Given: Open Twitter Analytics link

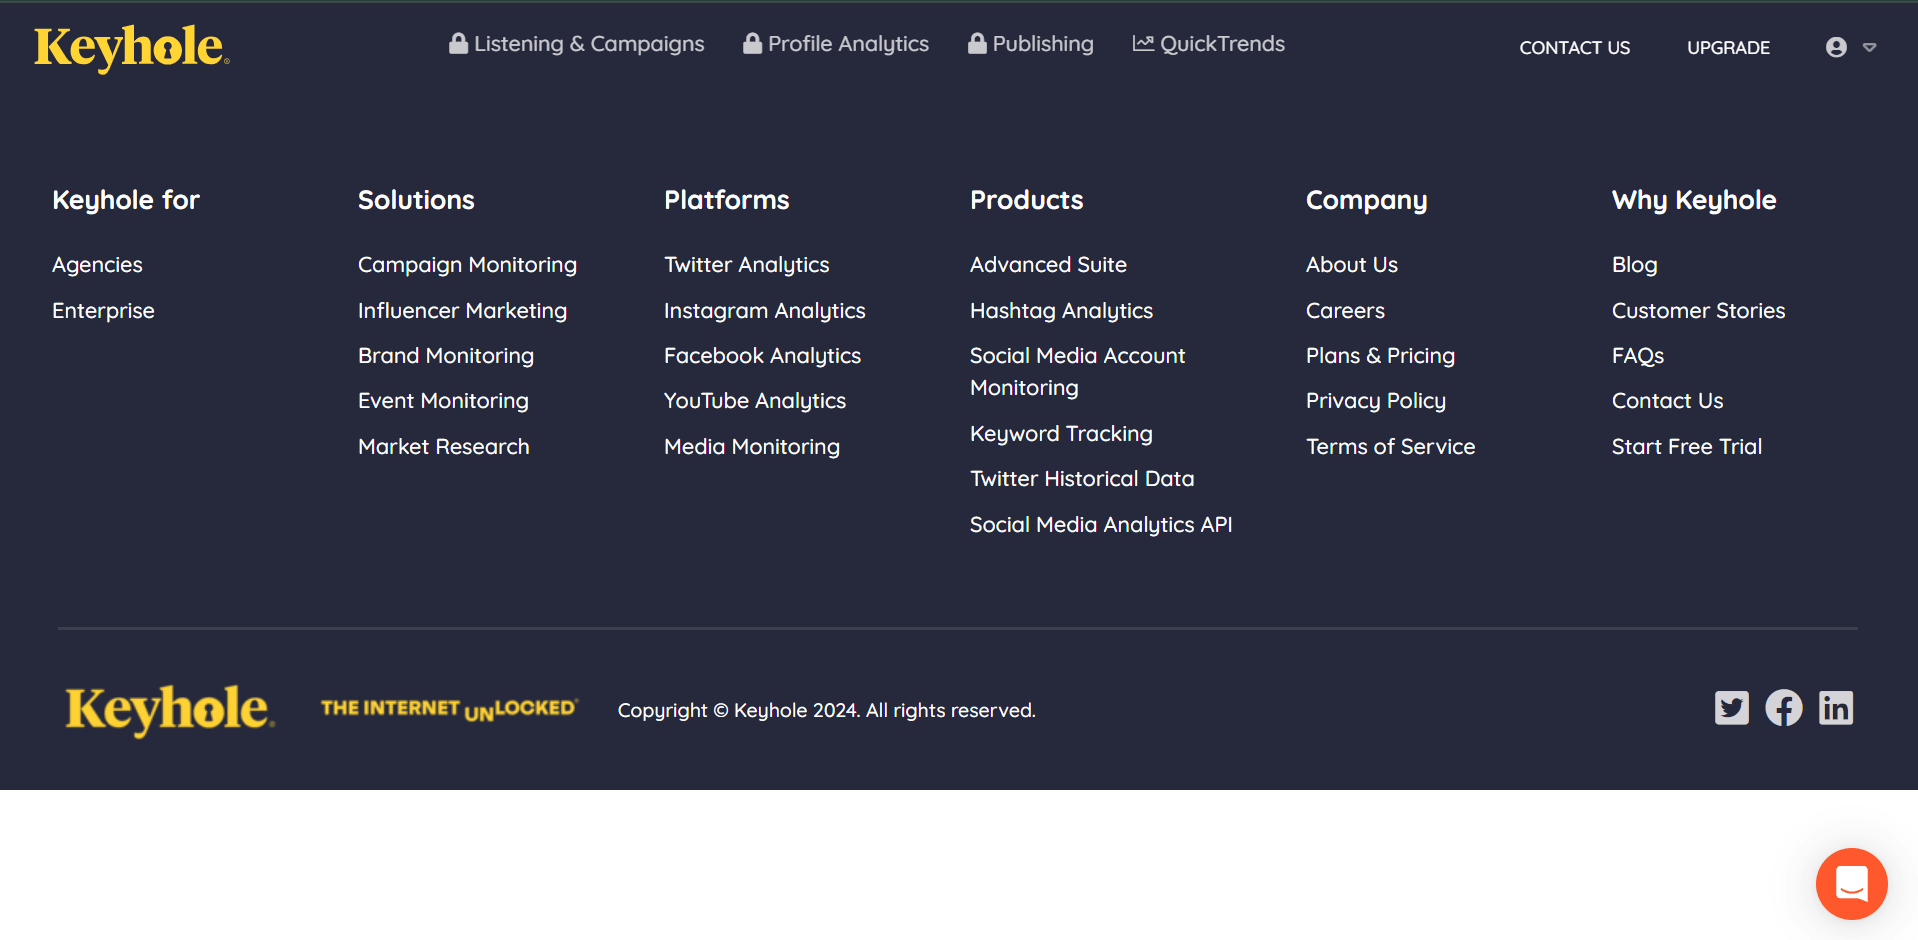Looking at the screenshot, I should (x=747, y=265).
